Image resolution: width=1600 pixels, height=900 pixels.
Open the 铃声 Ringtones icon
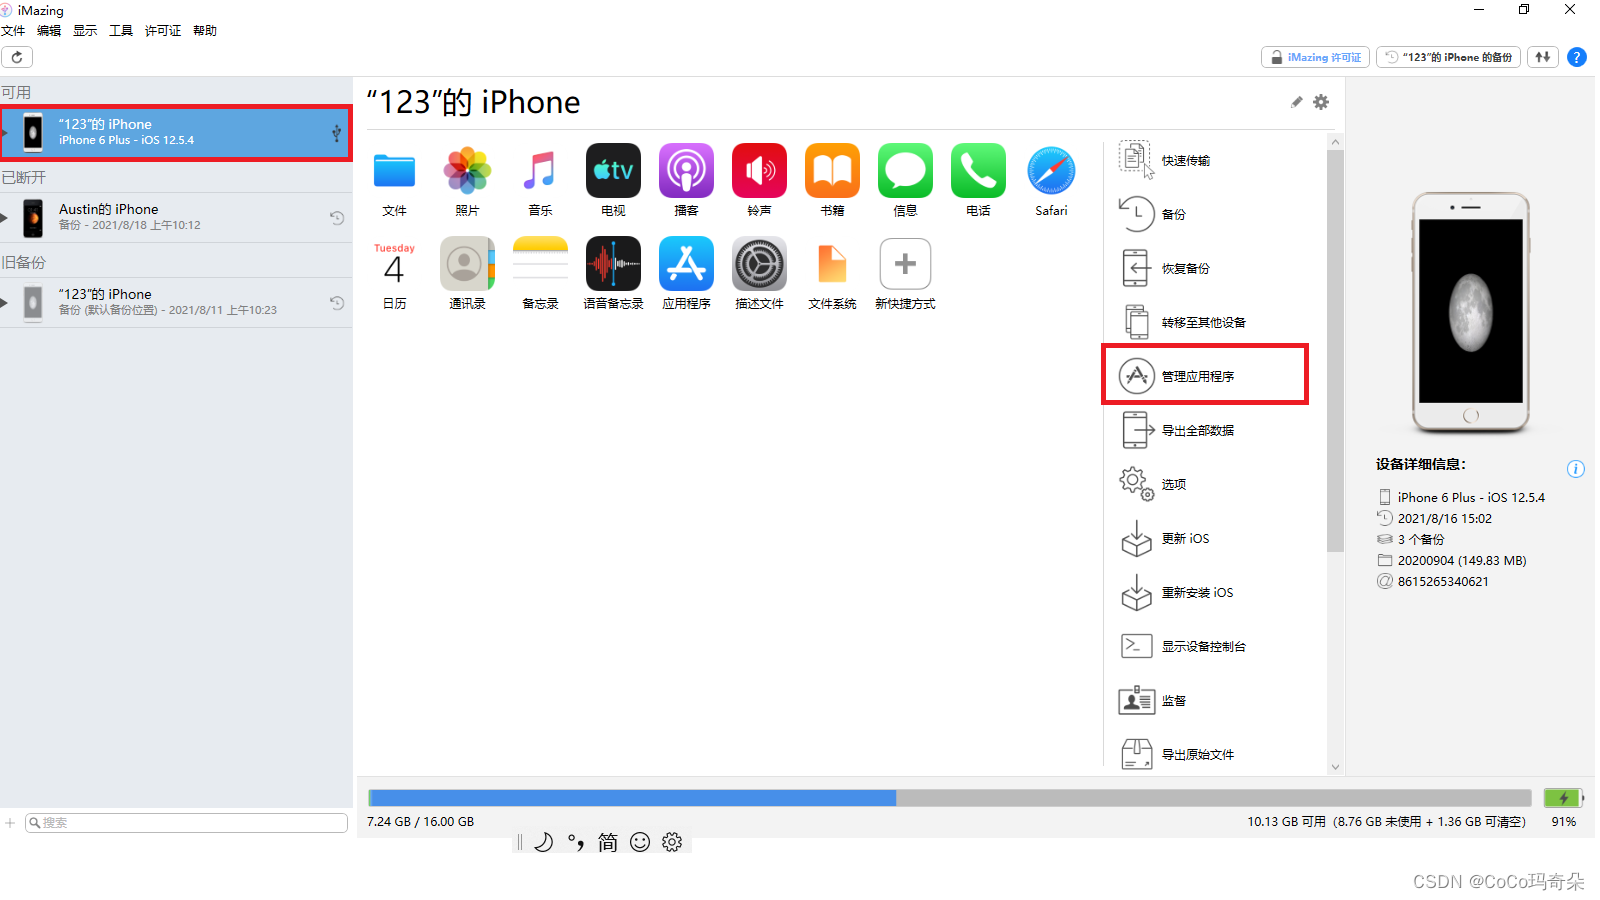(x=759, y=171)
